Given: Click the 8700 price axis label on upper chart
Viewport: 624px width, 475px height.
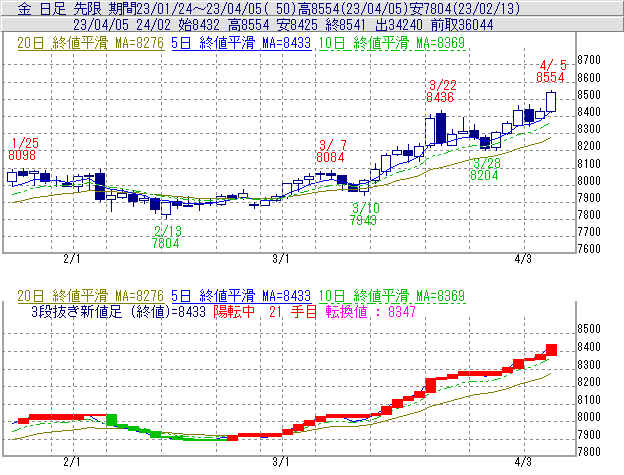Looking at the screenshot, I should pyautogui.click(x=589, y=60).
